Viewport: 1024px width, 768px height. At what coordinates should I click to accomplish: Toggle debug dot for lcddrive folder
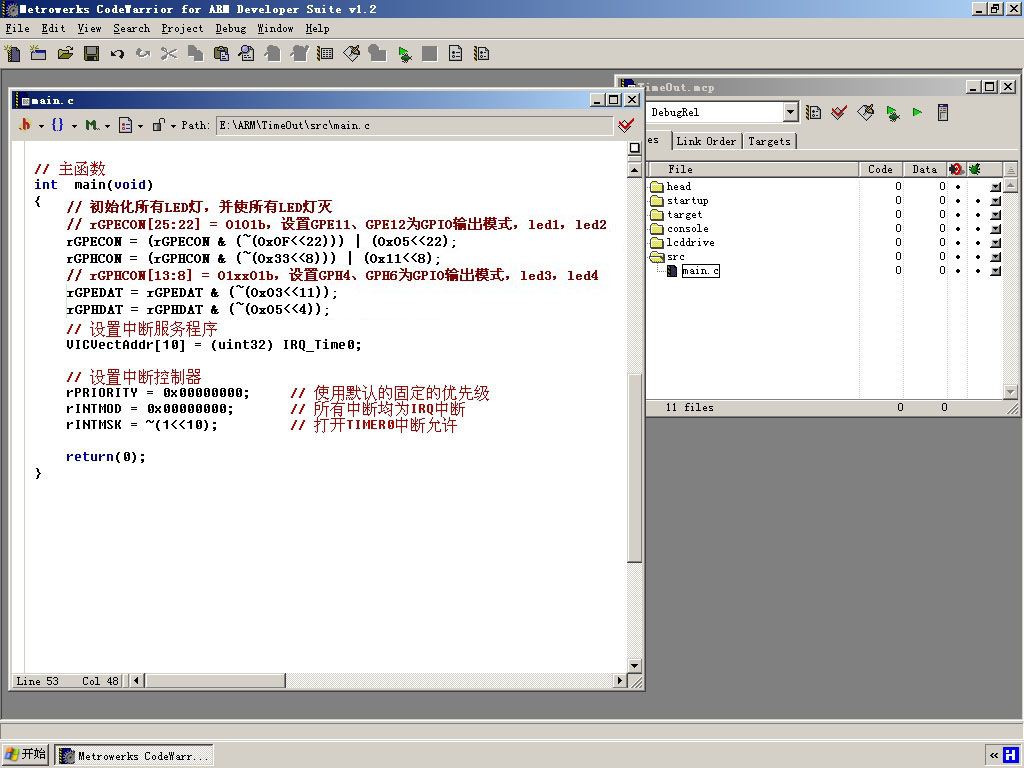coord(978,242)
